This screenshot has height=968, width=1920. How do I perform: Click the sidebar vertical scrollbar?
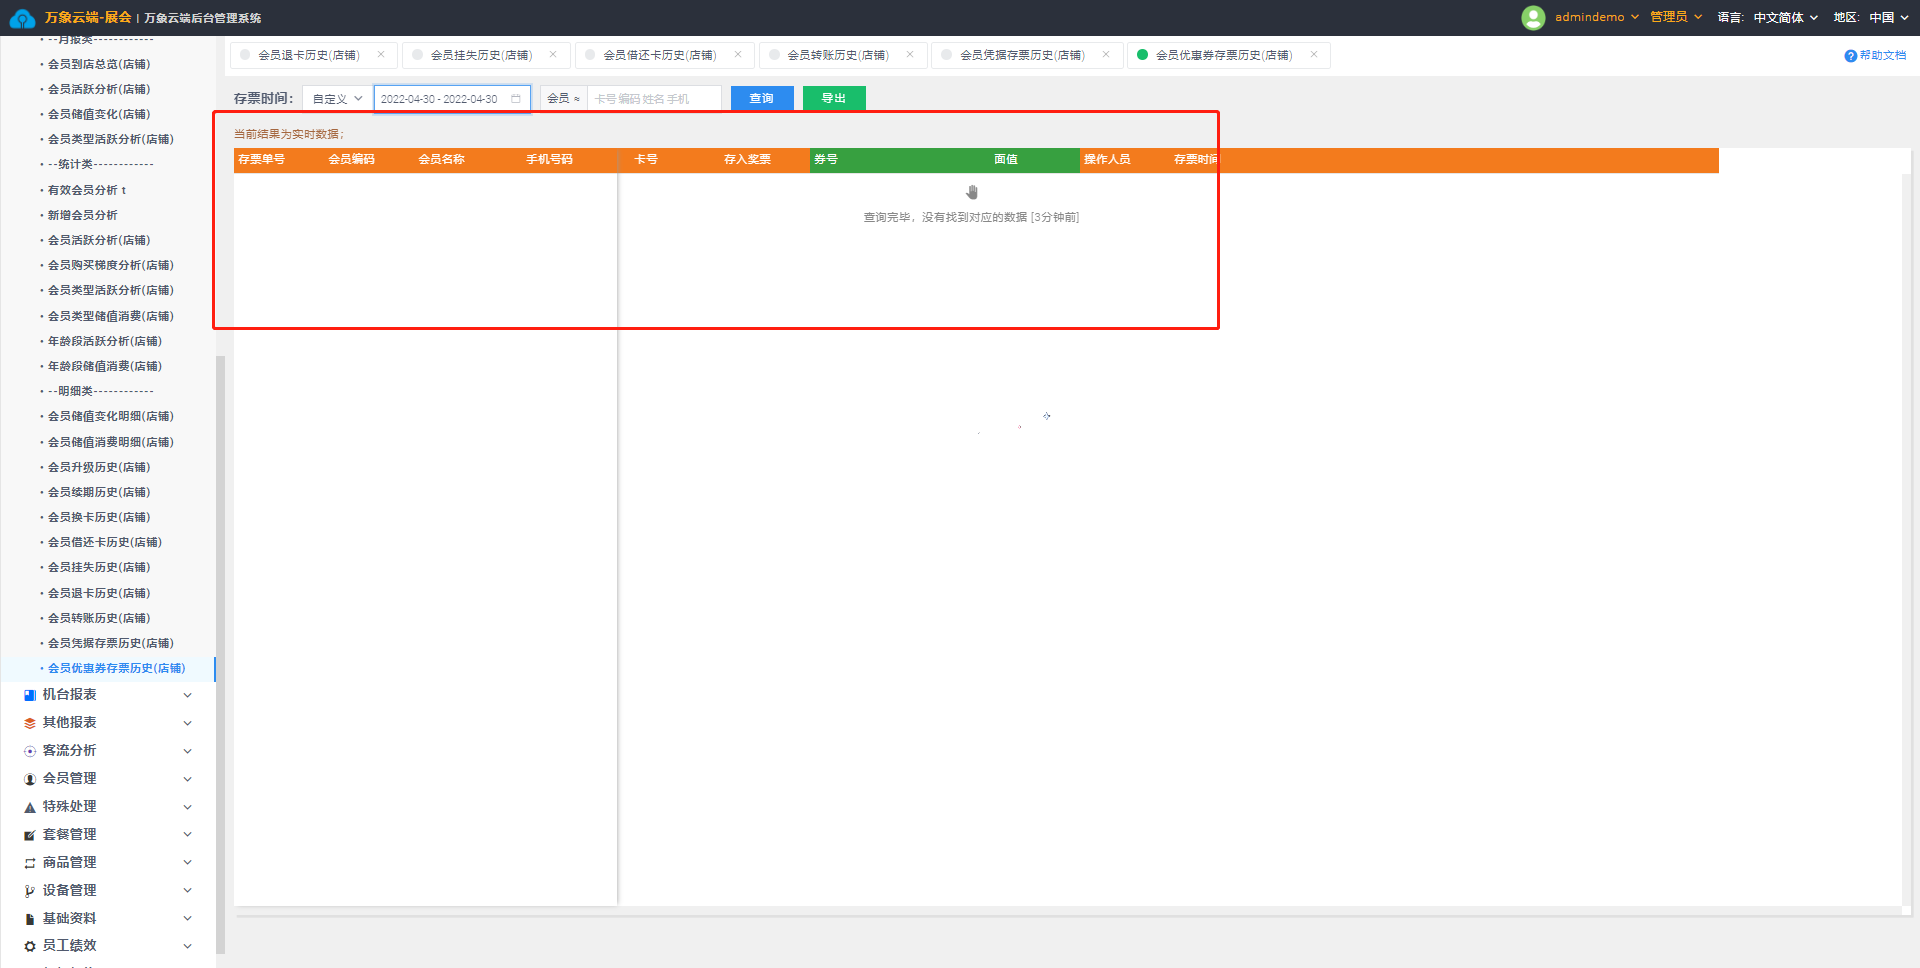pos(220,655)
